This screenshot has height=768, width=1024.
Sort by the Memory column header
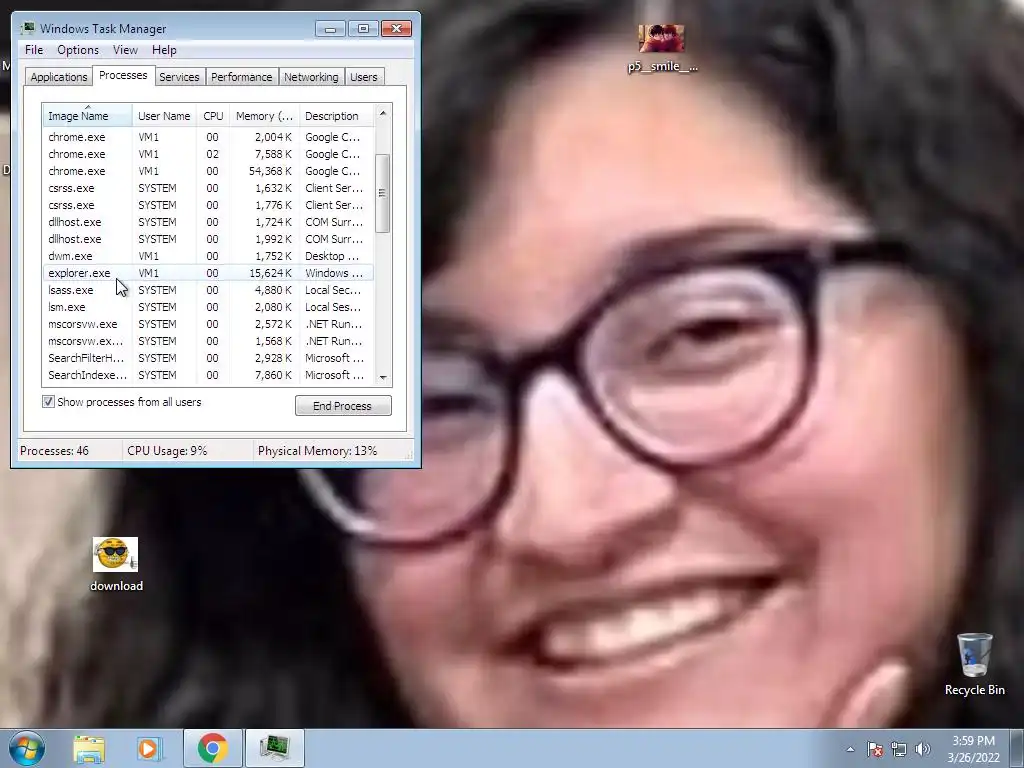click(x=264, y=116)
